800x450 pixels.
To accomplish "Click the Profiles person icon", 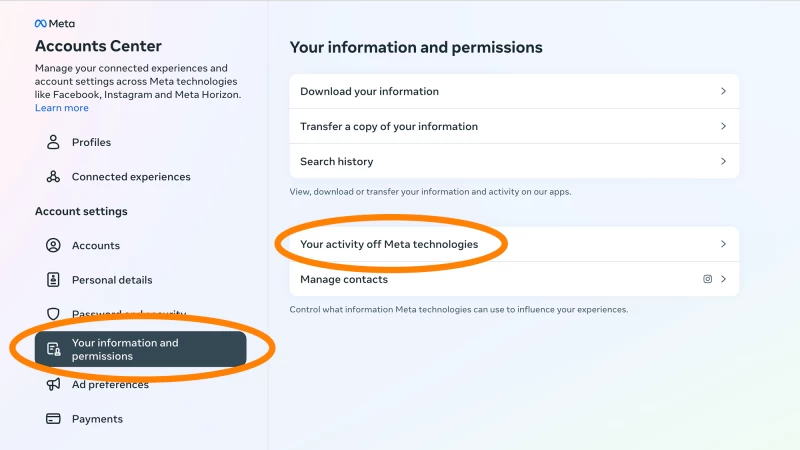I will [53, 142].
